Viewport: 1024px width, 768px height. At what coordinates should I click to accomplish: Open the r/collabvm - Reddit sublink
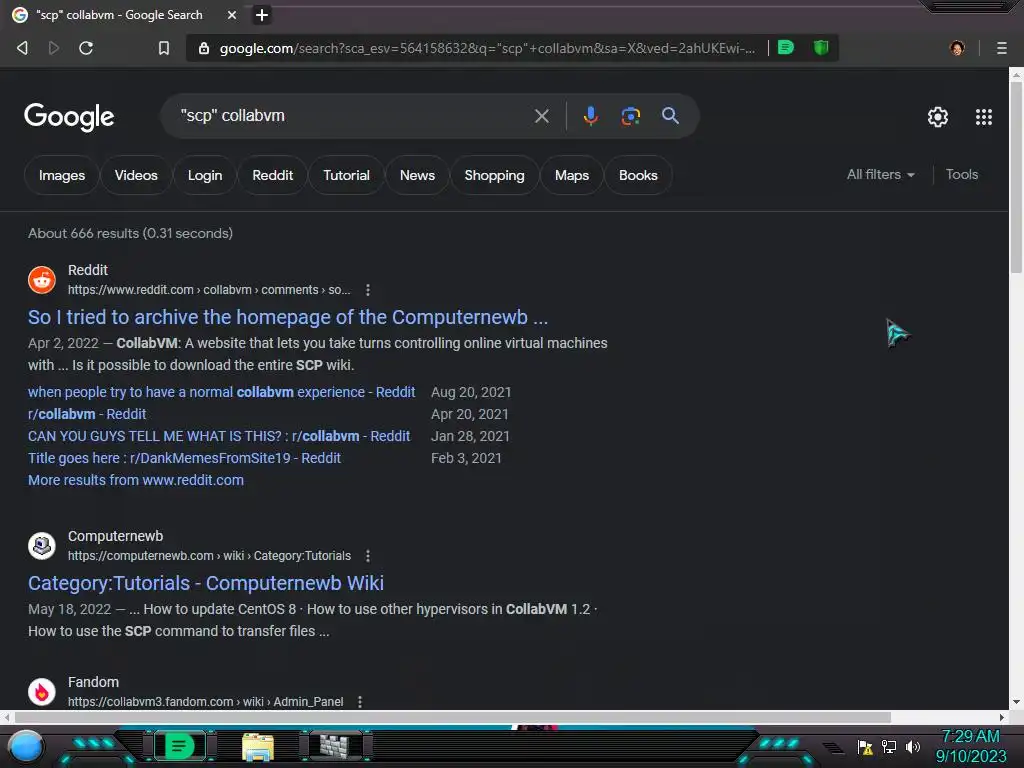pos(87,414)
